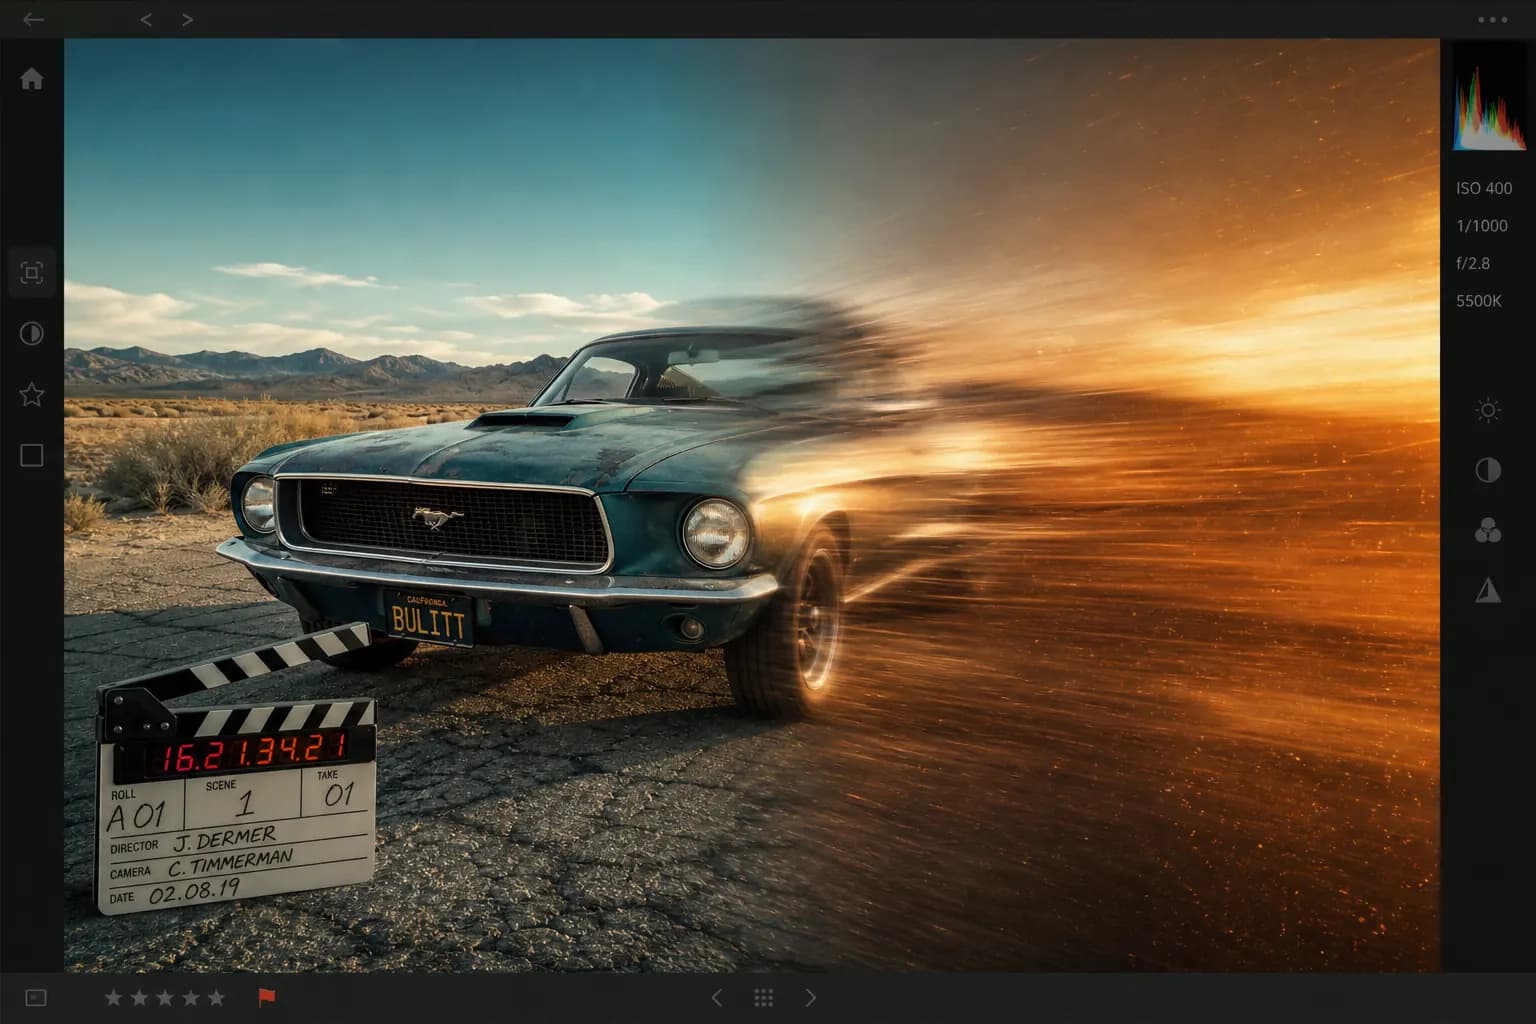Click the Mustang car photo
Screen dimensions: 1536x1024
click(x=752, y=505)
